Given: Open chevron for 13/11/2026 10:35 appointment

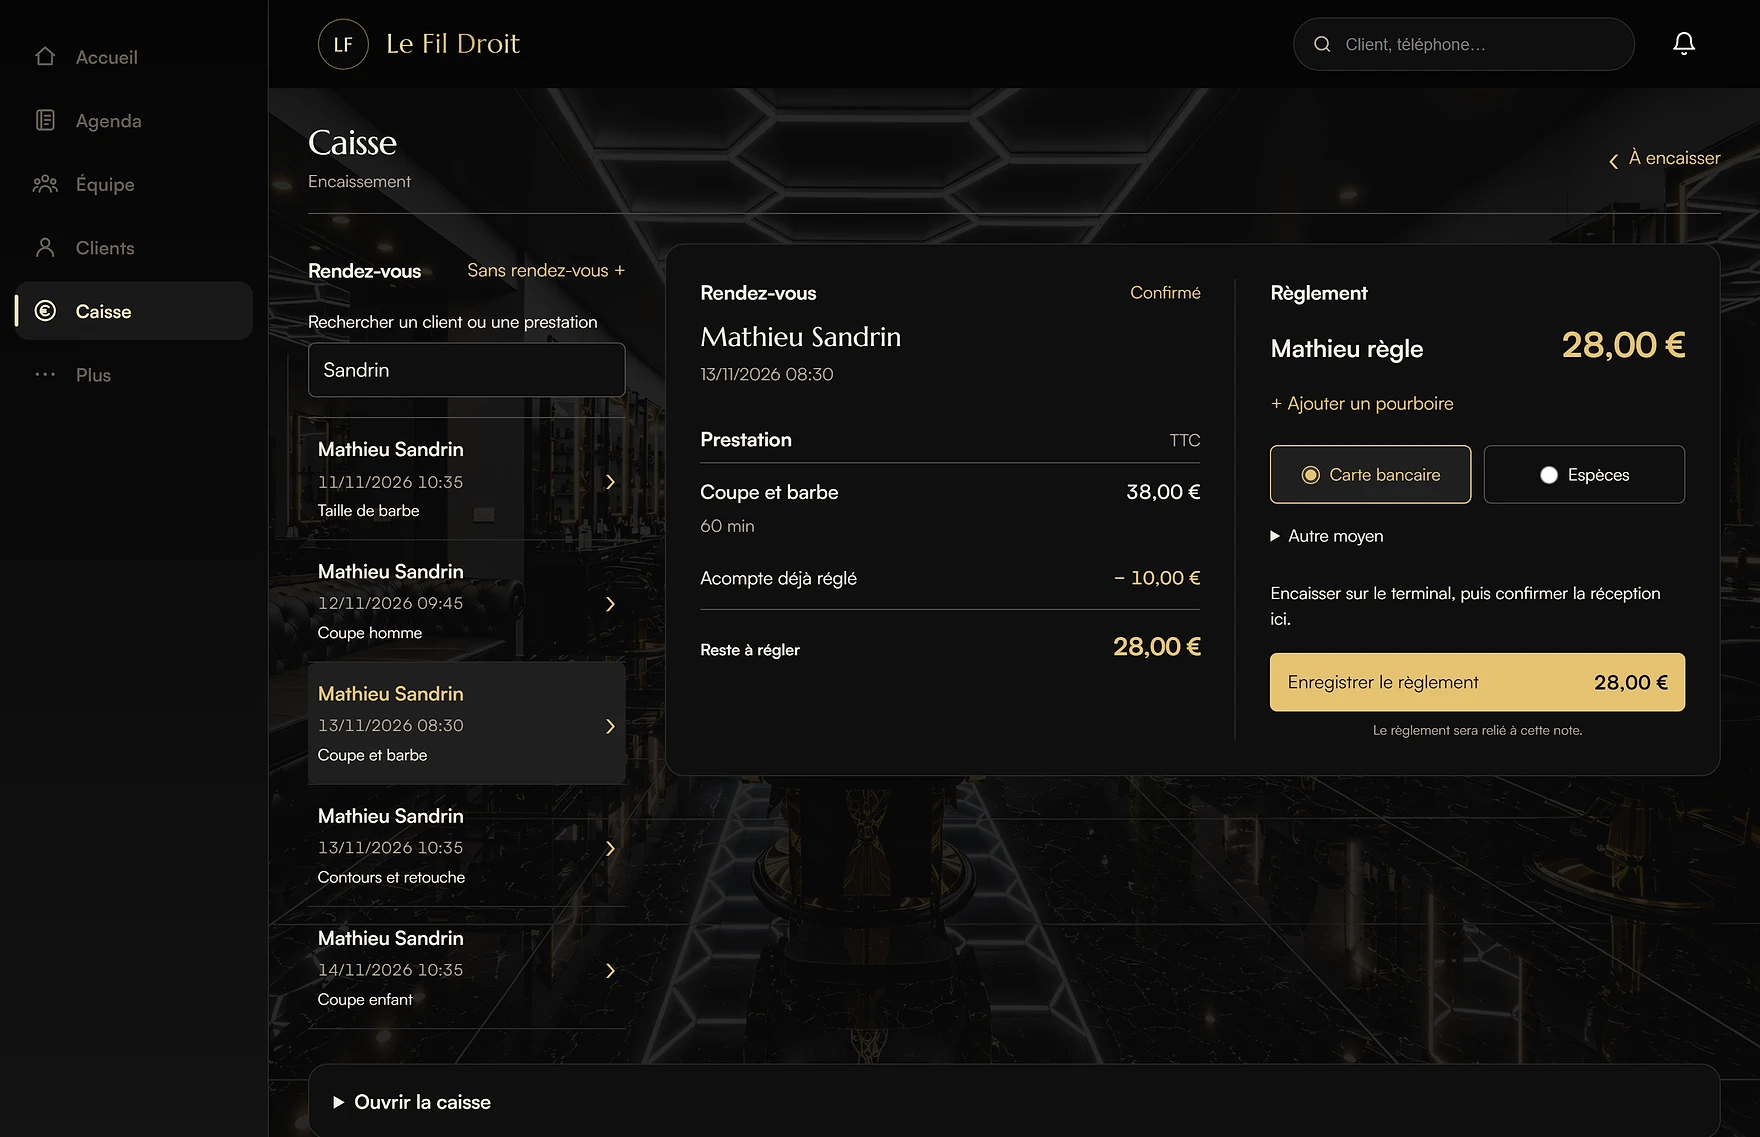Looking at the screenshot, I should point(610,848).
